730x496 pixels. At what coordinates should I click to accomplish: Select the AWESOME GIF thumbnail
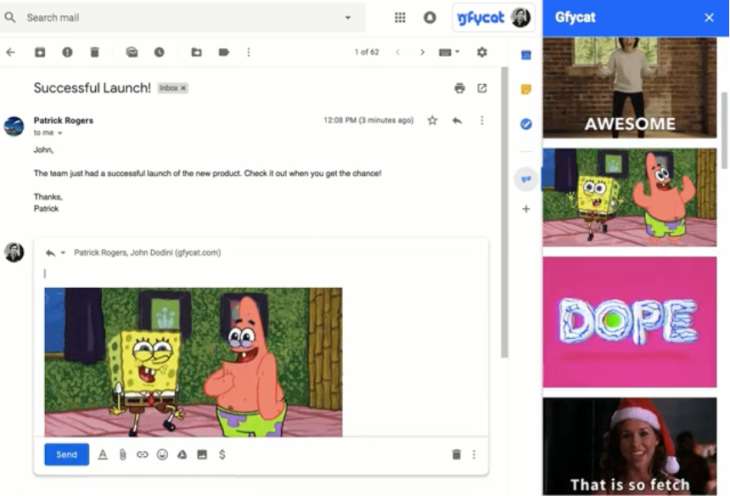pos(629,88)
